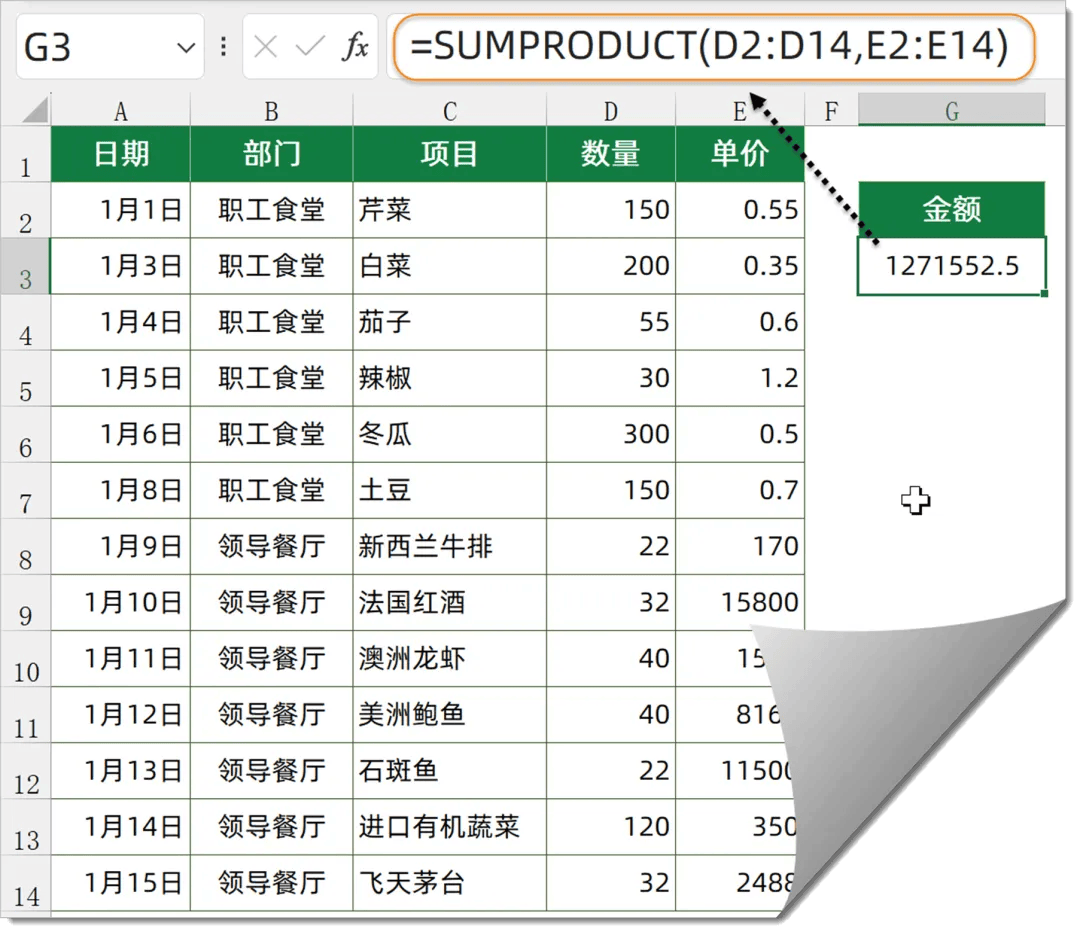This screenshot has height=932, width=1080.
Task: Click the cell containing 进口有机蔬菜
Action: [450, 827]
